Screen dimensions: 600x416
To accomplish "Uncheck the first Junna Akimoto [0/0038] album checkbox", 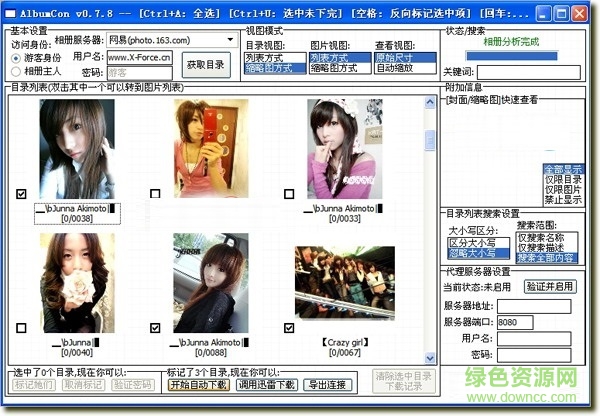I will [21, 194].
